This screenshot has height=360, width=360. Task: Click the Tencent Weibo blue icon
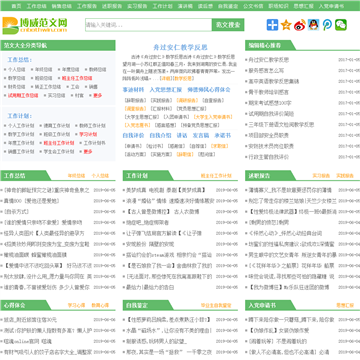coord(327,25)
